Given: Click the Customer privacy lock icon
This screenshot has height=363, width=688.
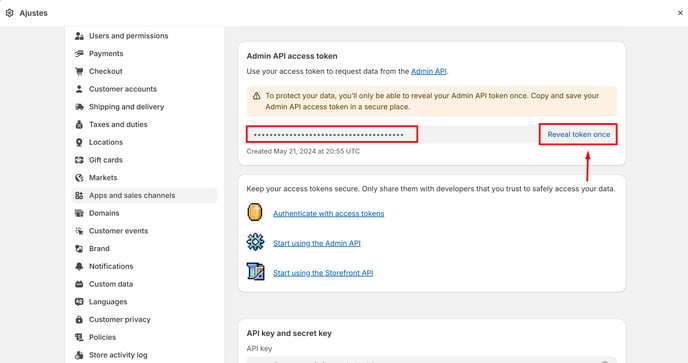Looking at the screenshot, I should pos(79,320).
